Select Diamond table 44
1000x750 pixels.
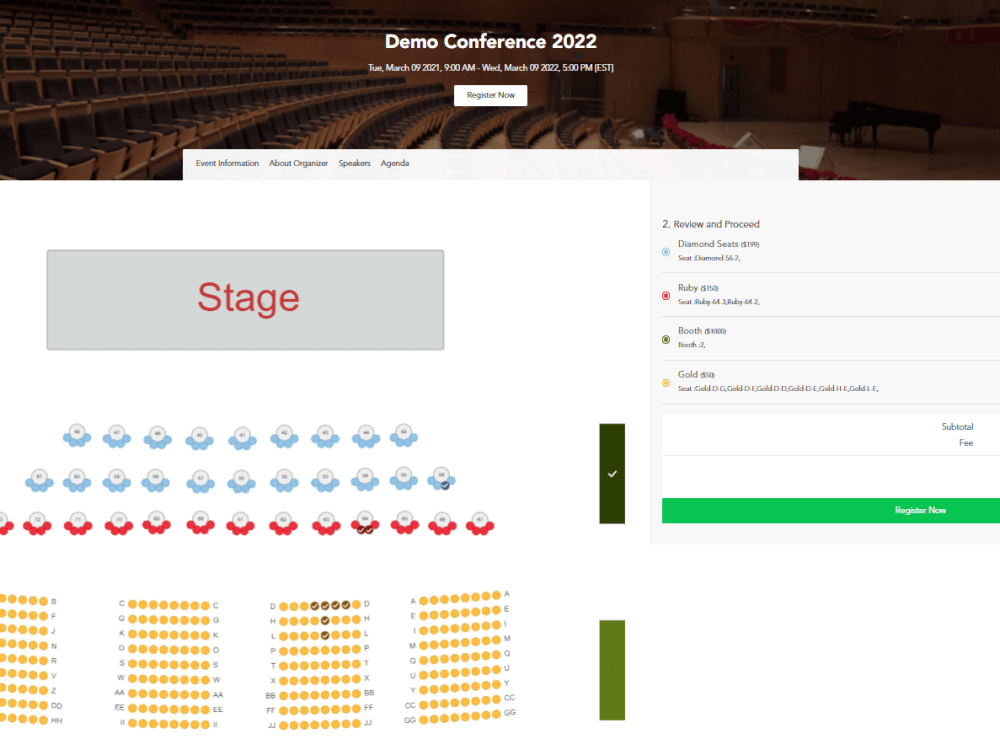coord(366,436)
